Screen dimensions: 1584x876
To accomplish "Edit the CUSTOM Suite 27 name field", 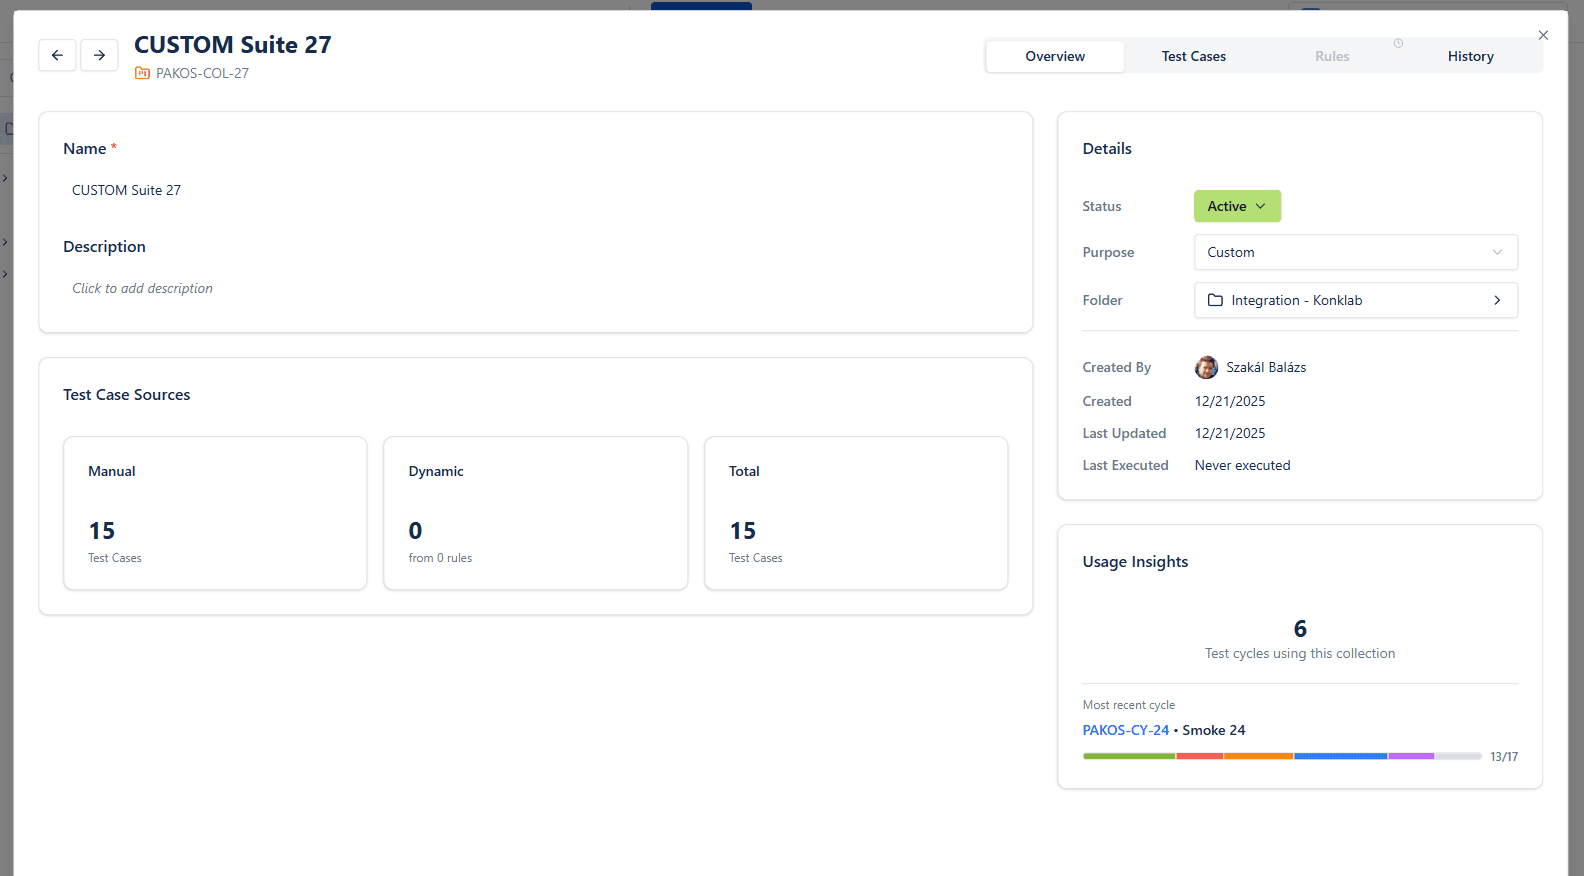I will pos(127,190).
